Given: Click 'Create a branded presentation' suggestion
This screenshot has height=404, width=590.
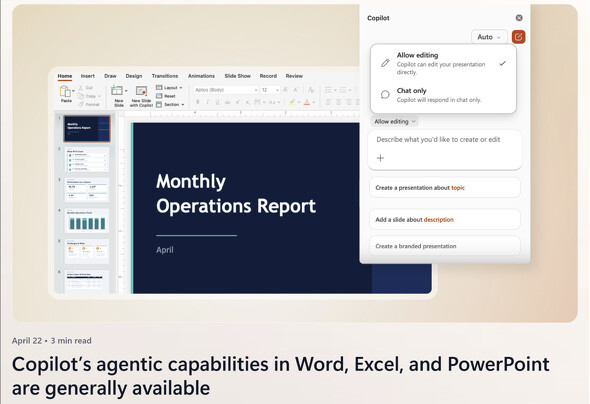Looking at the screenshot, I should coord(445,246).
